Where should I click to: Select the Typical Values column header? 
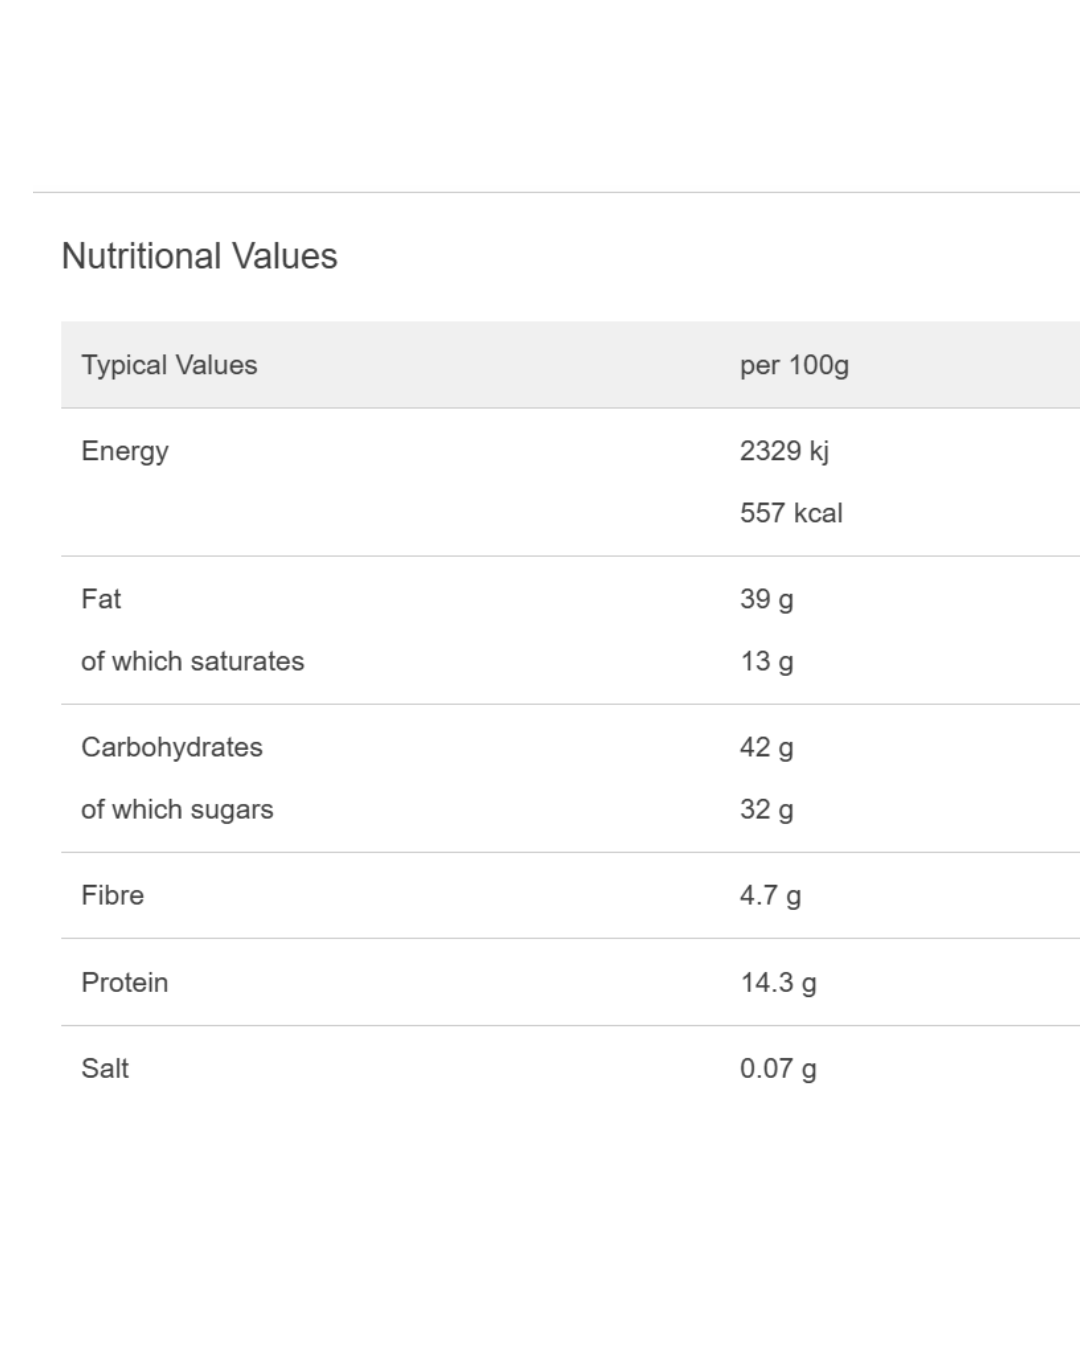(169, 365)
